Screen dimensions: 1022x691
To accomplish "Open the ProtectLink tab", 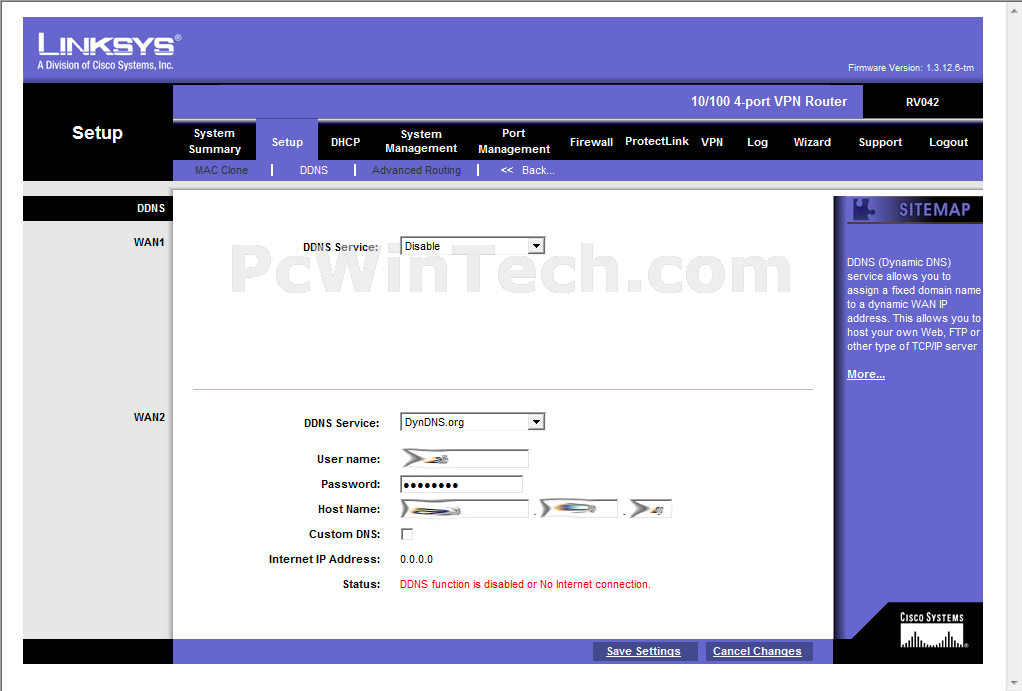I will click(x=656, y=141).
